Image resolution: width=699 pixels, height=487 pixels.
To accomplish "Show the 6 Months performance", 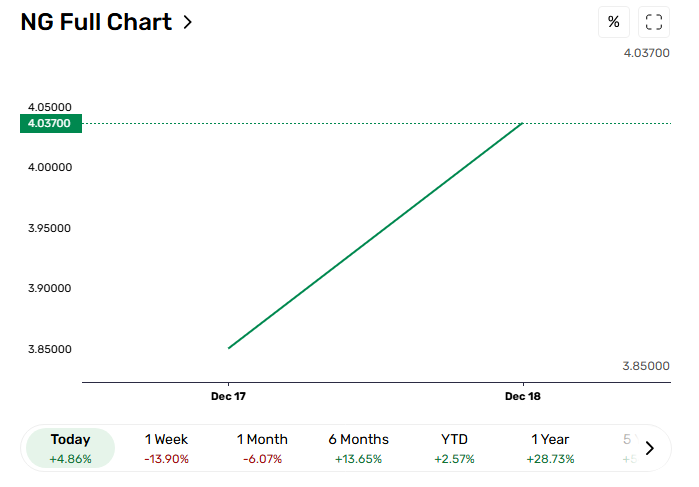I will click(358, 448).
